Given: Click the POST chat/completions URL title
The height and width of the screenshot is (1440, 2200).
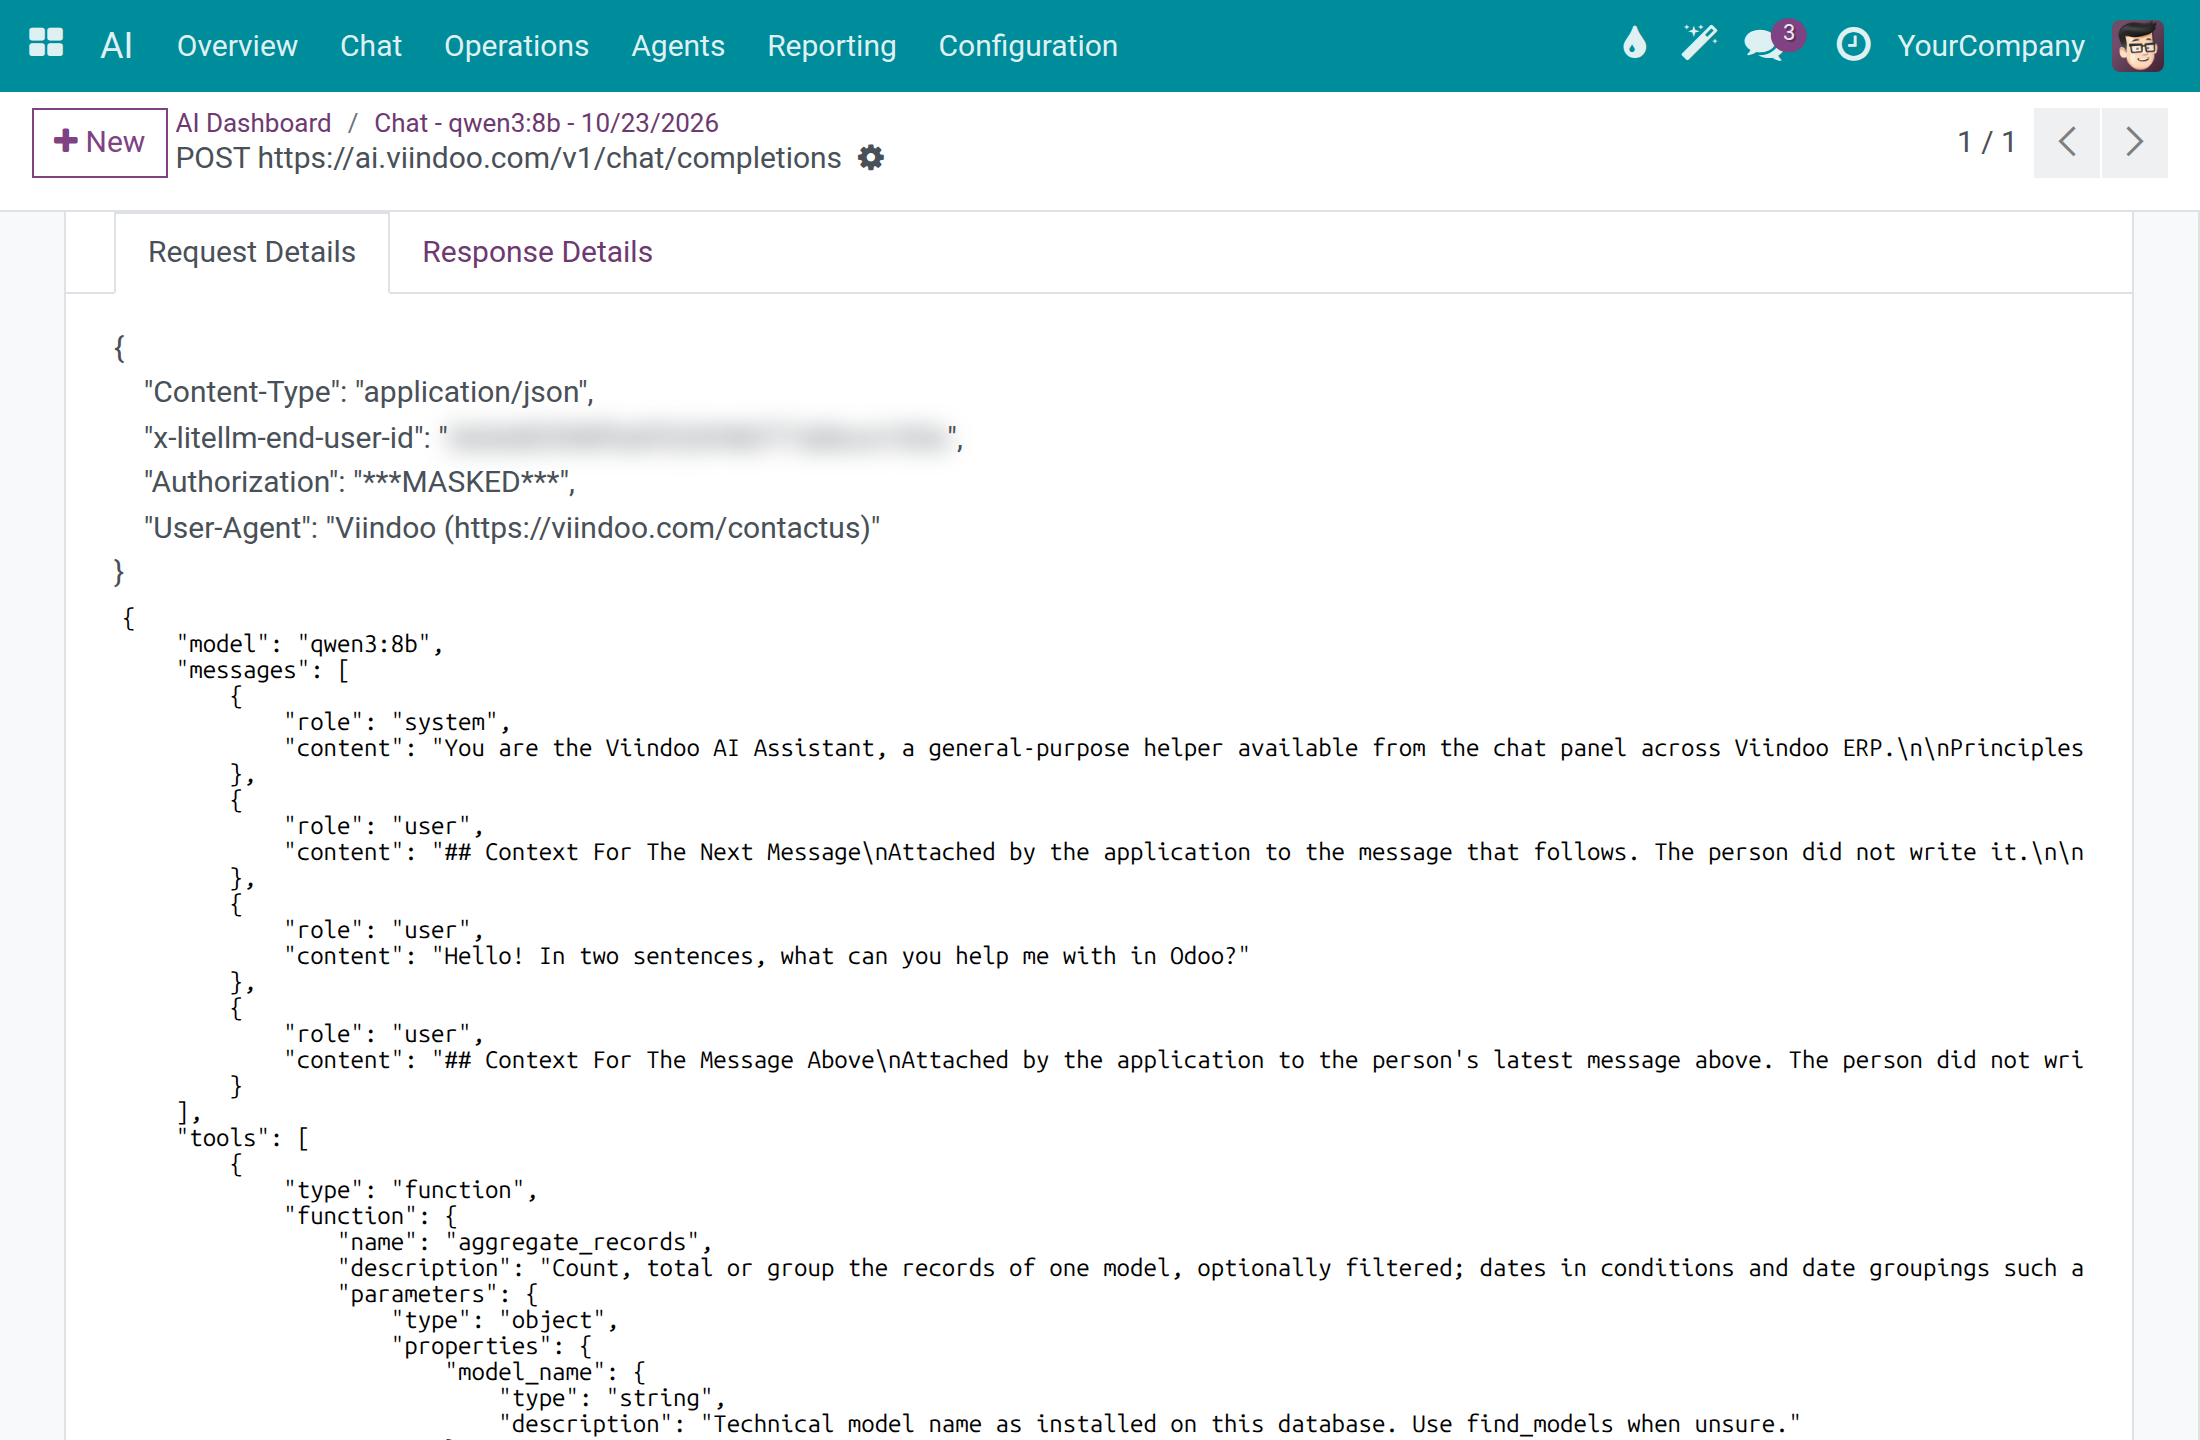Looking at the screenshot, I should point(509,158).
